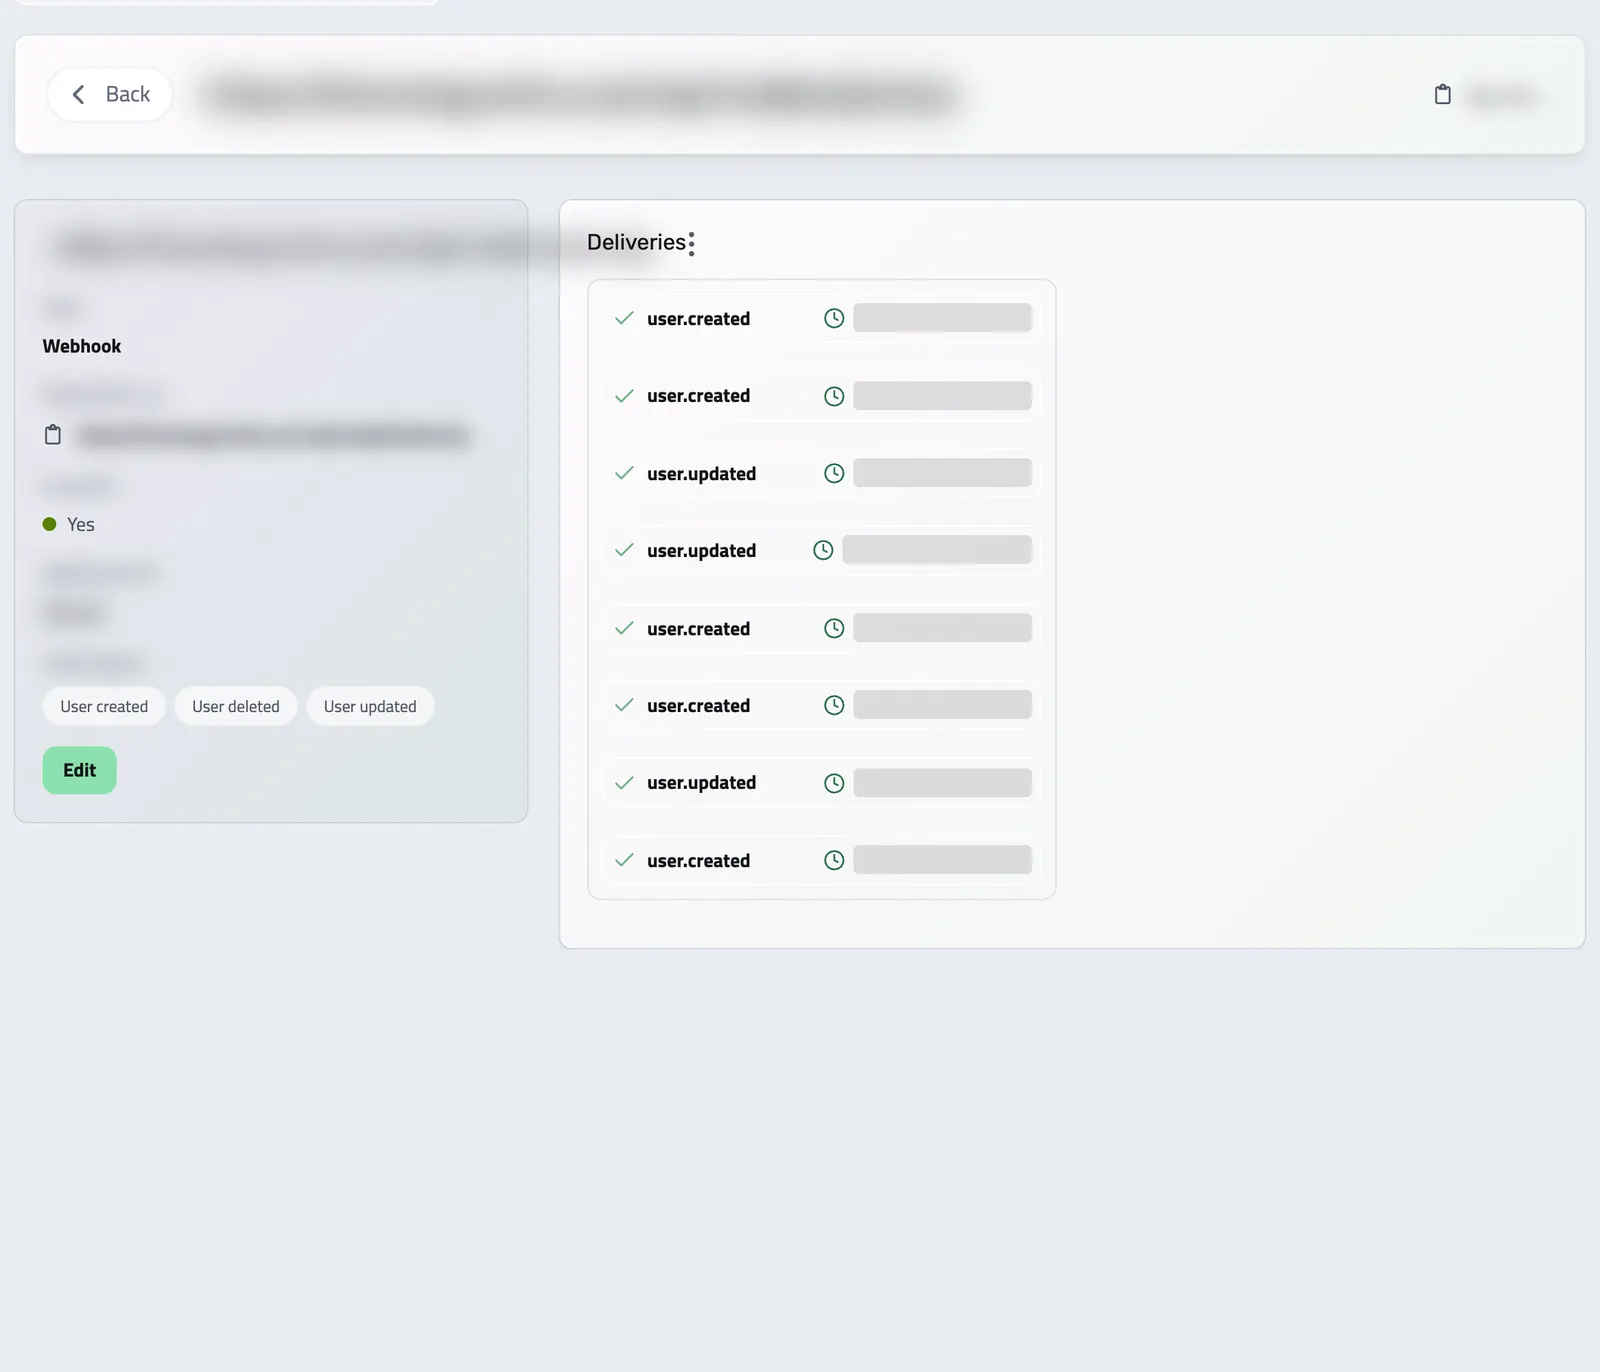Click the Edit button

pos(79,770)
